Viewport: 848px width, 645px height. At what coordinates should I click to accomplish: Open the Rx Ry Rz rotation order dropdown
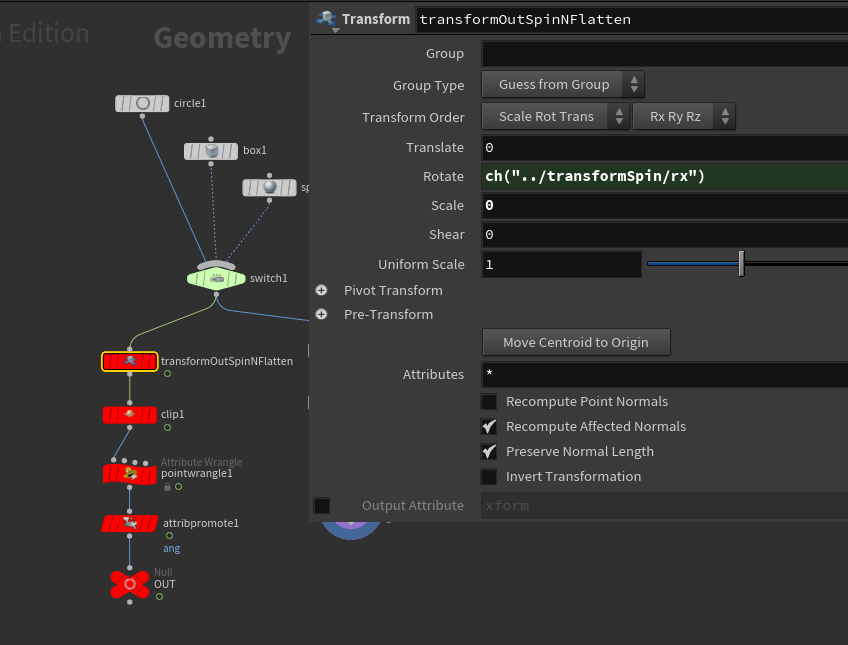(684, 117)
